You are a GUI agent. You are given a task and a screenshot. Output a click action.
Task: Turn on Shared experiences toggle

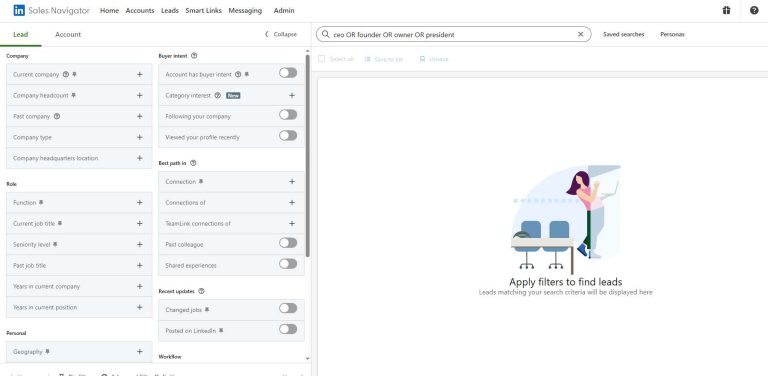pos(288,264)
